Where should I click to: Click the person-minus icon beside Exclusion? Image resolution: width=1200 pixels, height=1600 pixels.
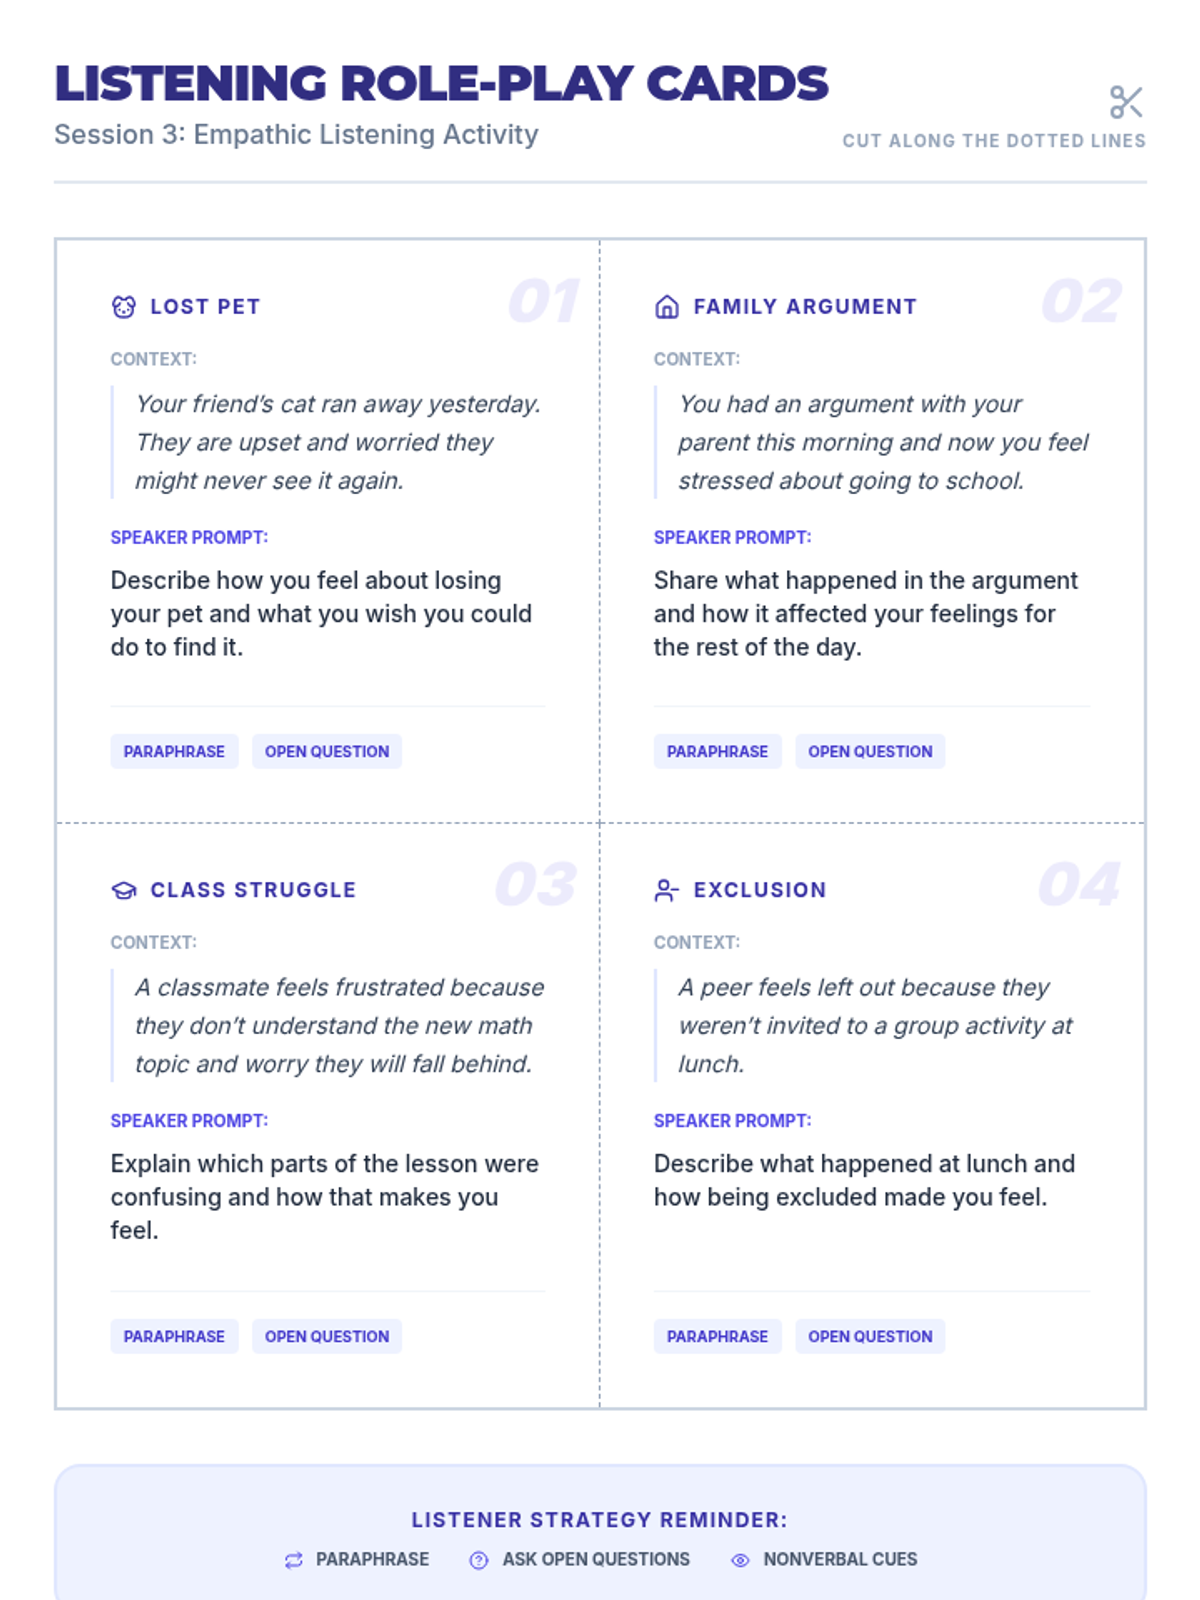click(667, 890)
